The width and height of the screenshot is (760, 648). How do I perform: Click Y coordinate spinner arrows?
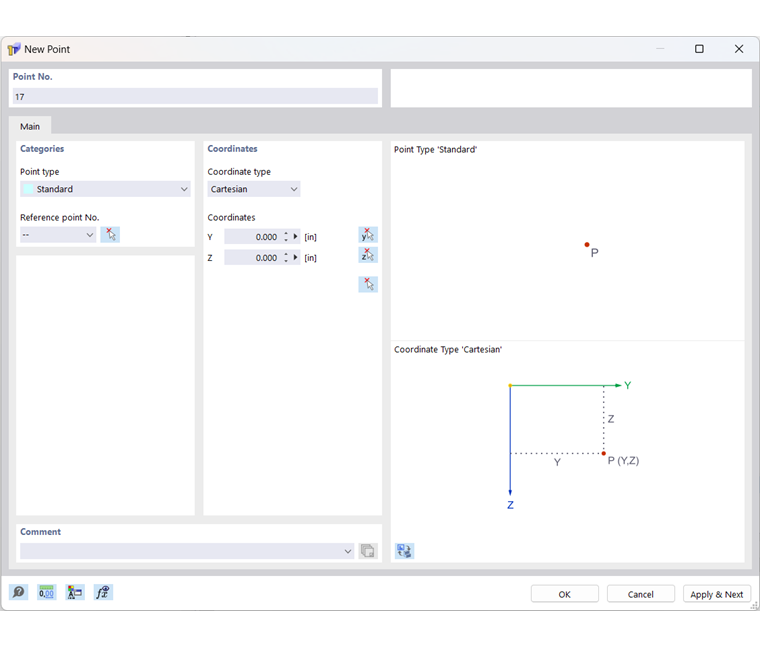286,237
